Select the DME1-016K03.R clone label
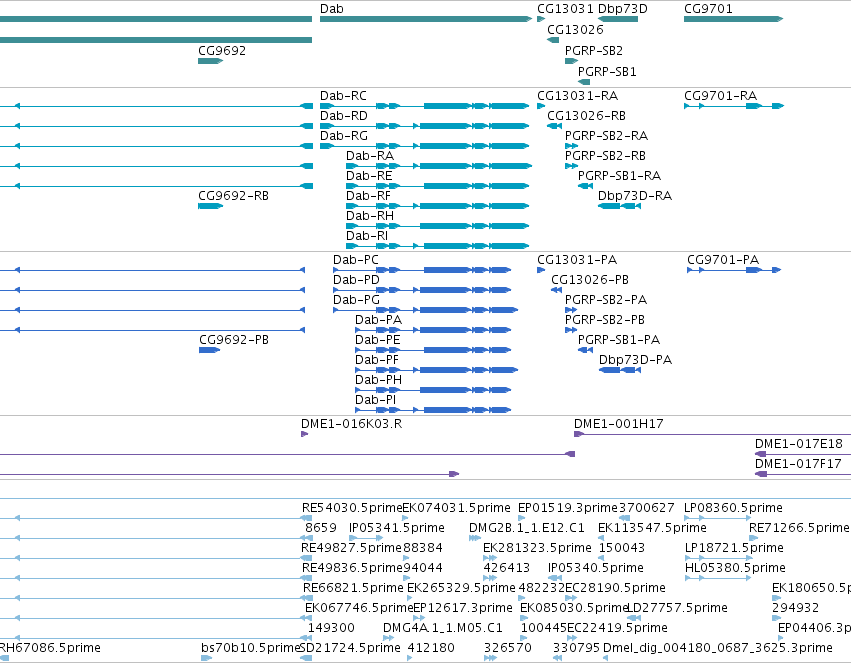 coord(352,424)
